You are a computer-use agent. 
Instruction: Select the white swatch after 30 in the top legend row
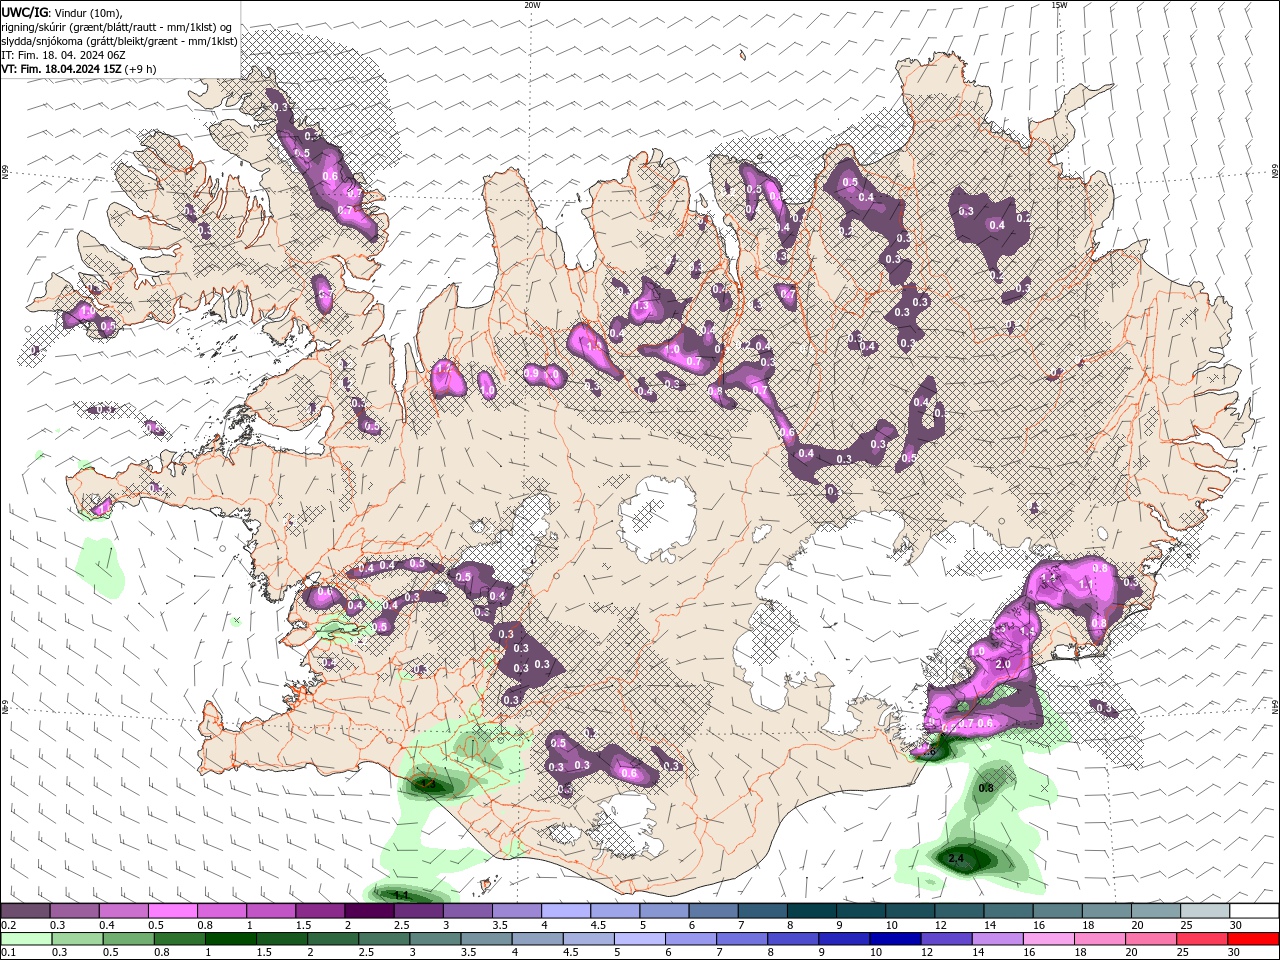point(1254,911)
